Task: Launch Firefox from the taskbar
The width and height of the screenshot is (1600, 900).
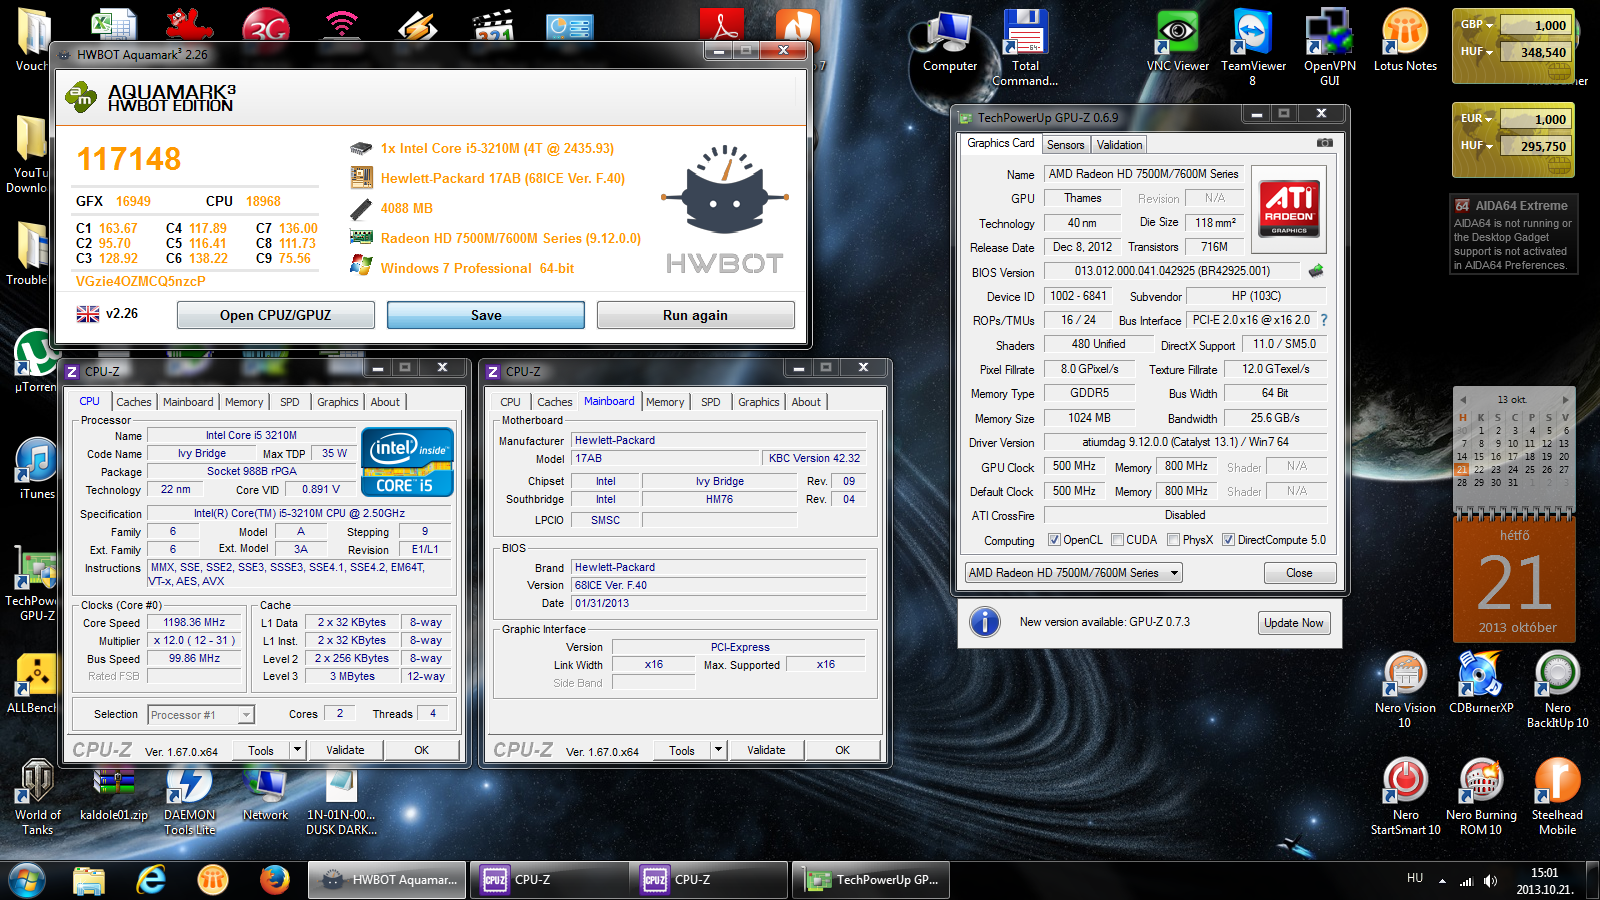Action: click(x=274, y=880)
